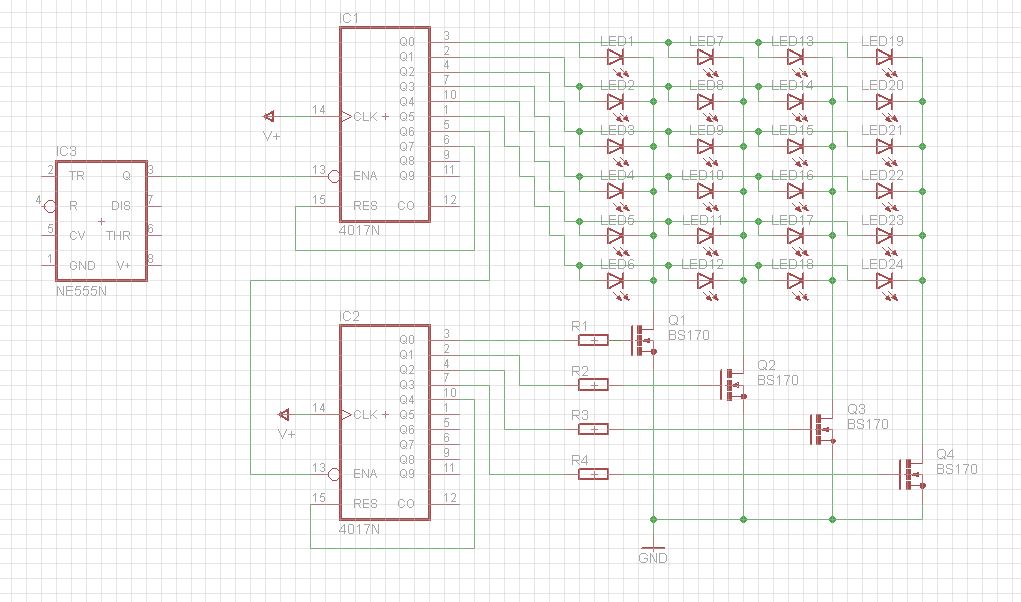Select the GND ground symbol
The width and height of the screenshot is (1021, 602).
(x=652, y=549)
